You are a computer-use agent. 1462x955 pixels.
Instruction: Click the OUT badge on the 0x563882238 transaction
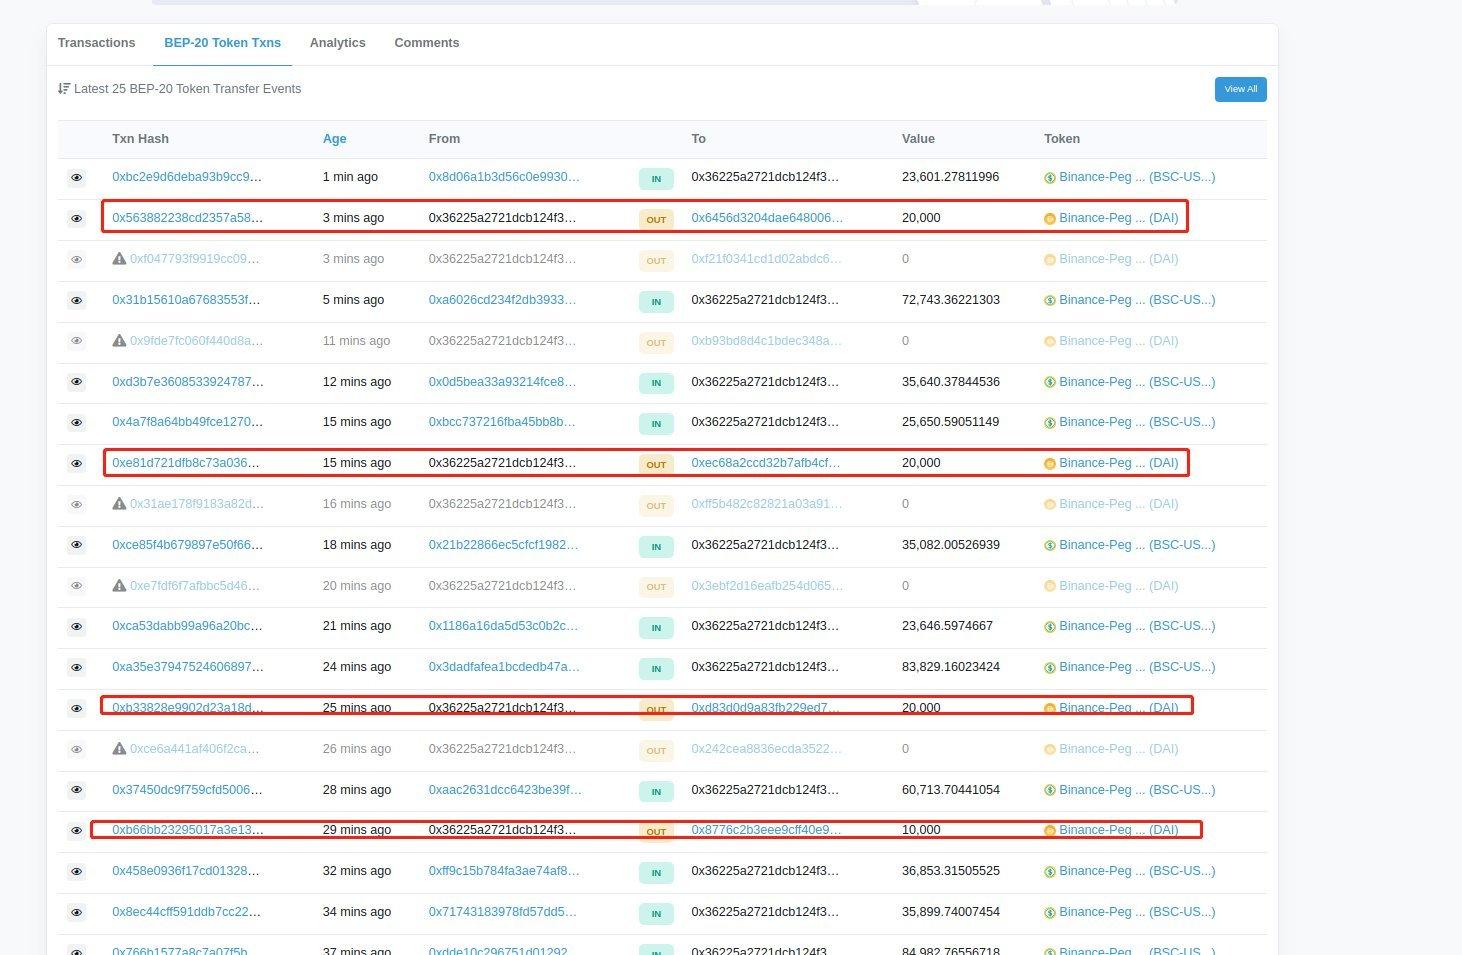(656, 219)
